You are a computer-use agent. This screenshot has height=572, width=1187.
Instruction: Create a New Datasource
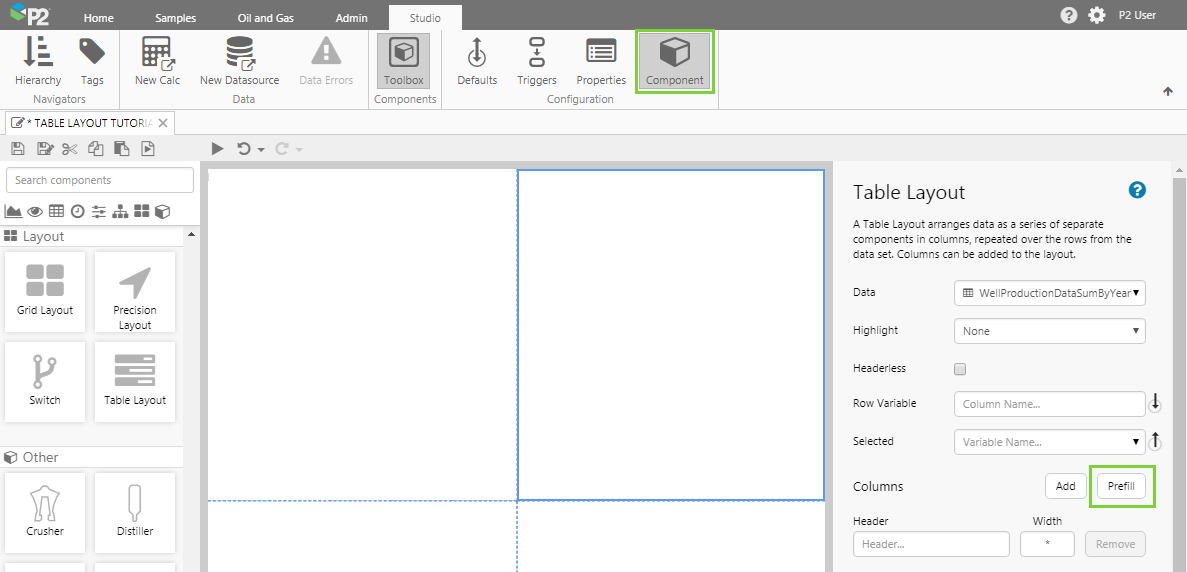[x=239, y=61]
